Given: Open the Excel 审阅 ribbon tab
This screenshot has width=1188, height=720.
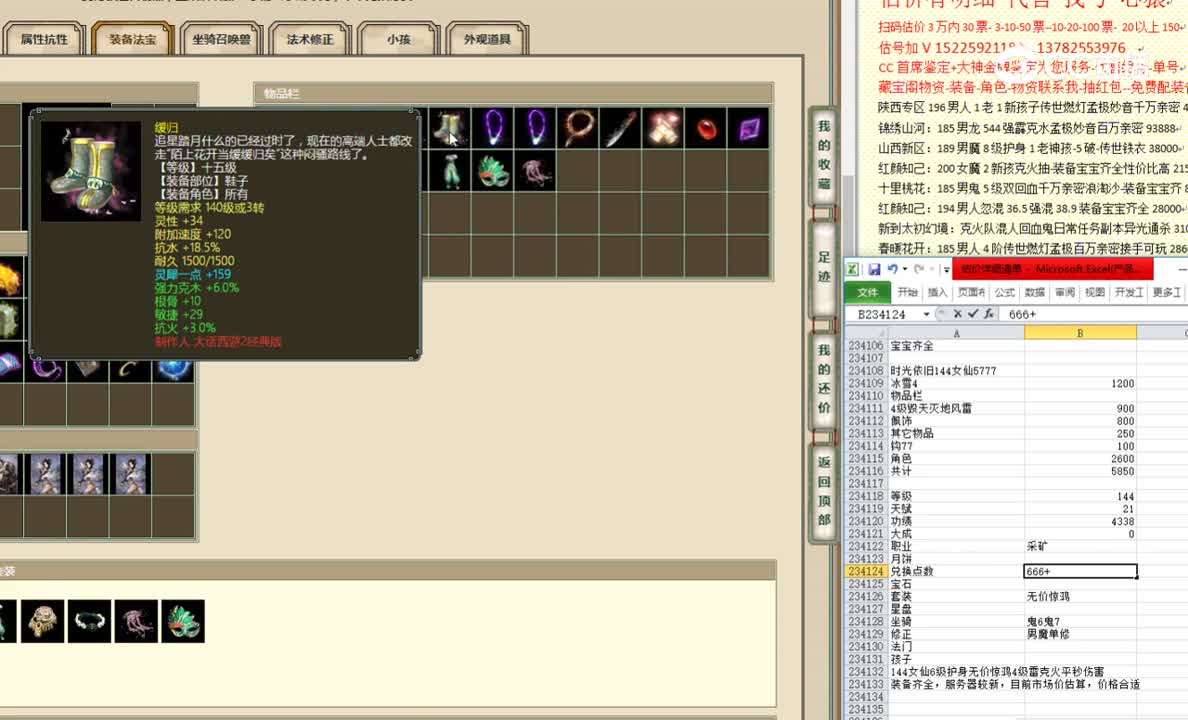Looking at the screenshot, I should (1065, 293).
